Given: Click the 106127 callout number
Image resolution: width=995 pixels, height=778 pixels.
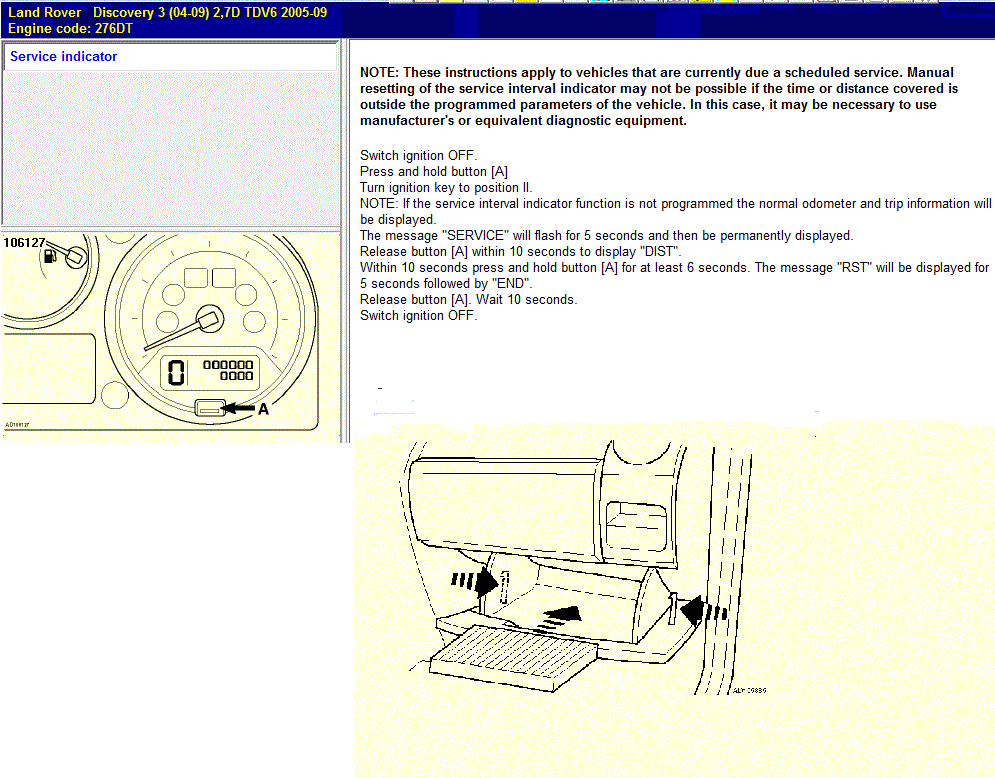Looking at the screenshot, I should 23,243.
